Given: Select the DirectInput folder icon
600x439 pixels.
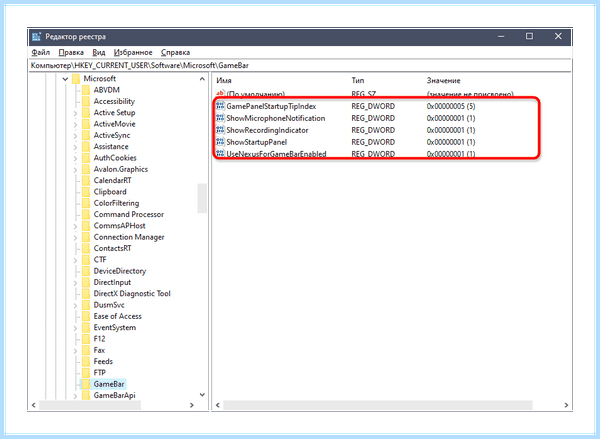Looking at the screenshot, I should click(86, 282).
